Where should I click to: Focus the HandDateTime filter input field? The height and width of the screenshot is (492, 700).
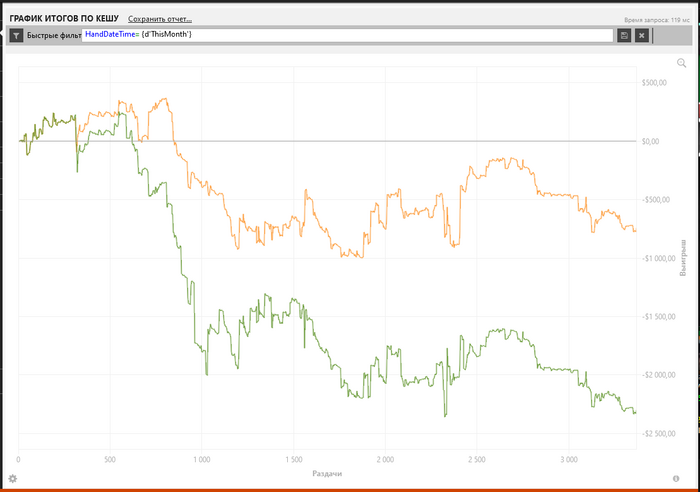(347, 35)
